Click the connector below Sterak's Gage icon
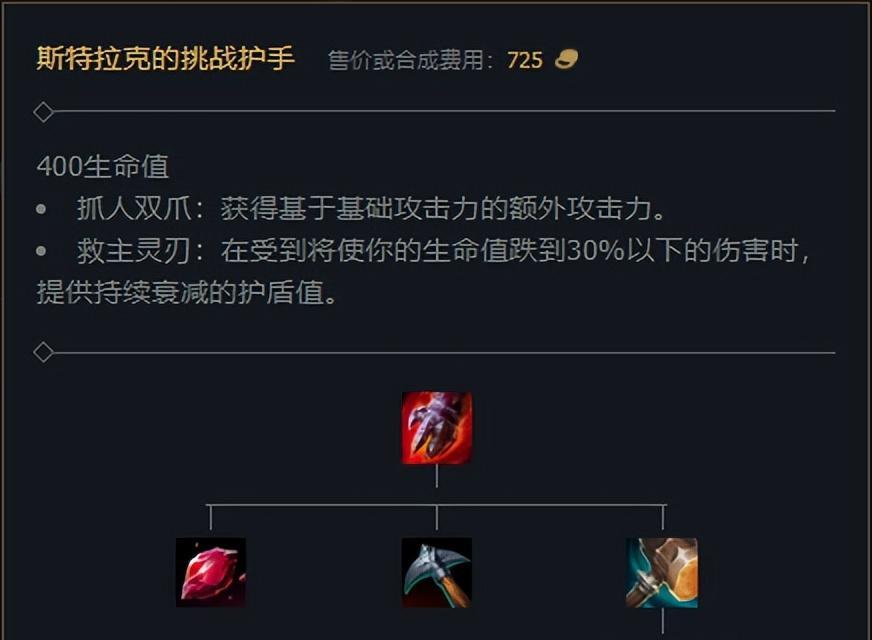Image resolution: width=872 pixels, height=640 pixels. [437, 477]
